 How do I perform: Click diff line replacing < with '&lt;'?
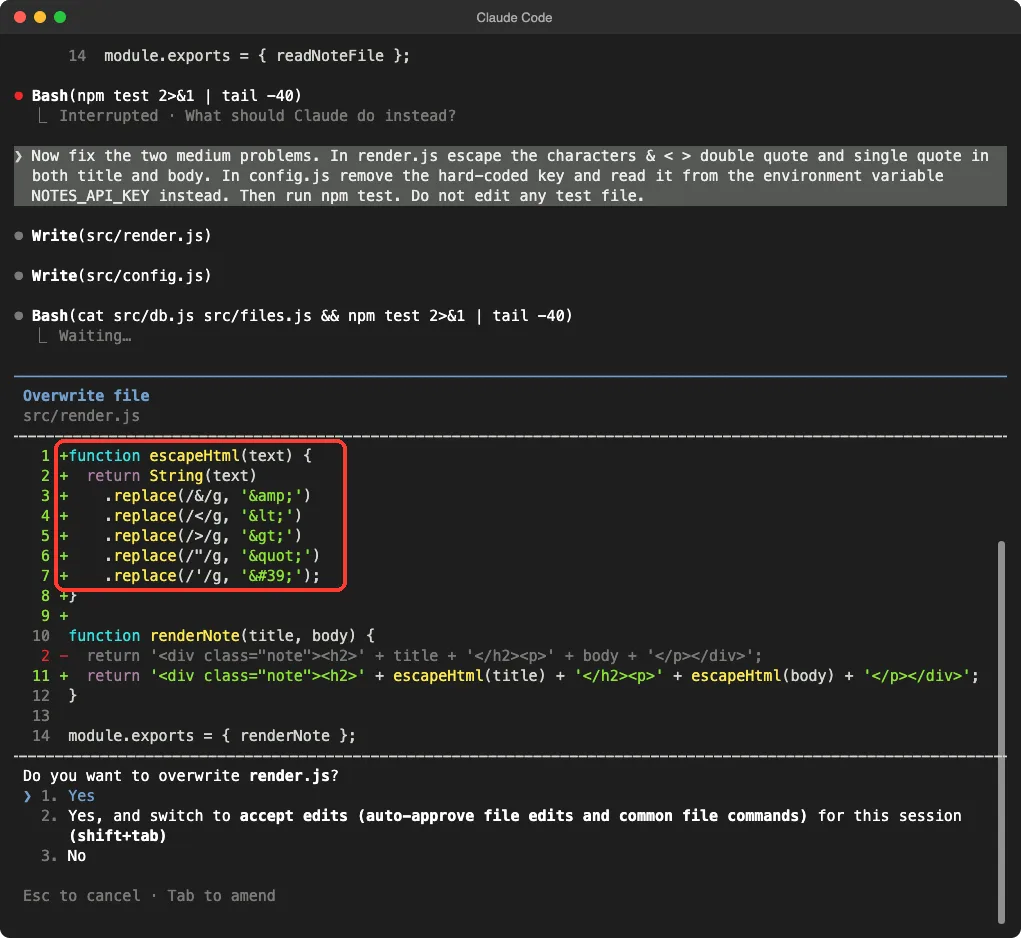(203, 516)
